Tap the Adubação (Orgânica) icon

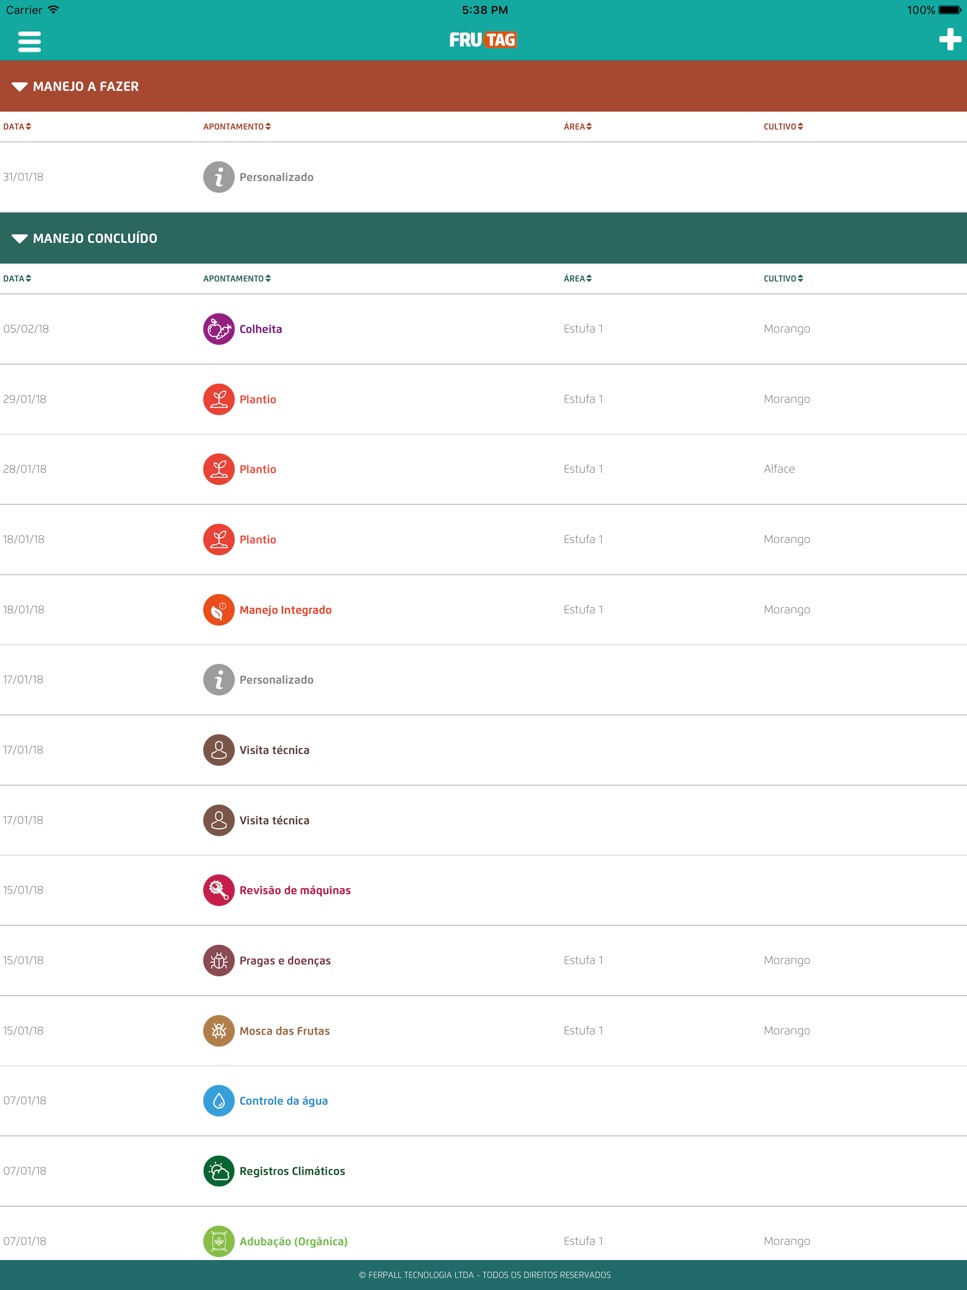click(219, 1241)
